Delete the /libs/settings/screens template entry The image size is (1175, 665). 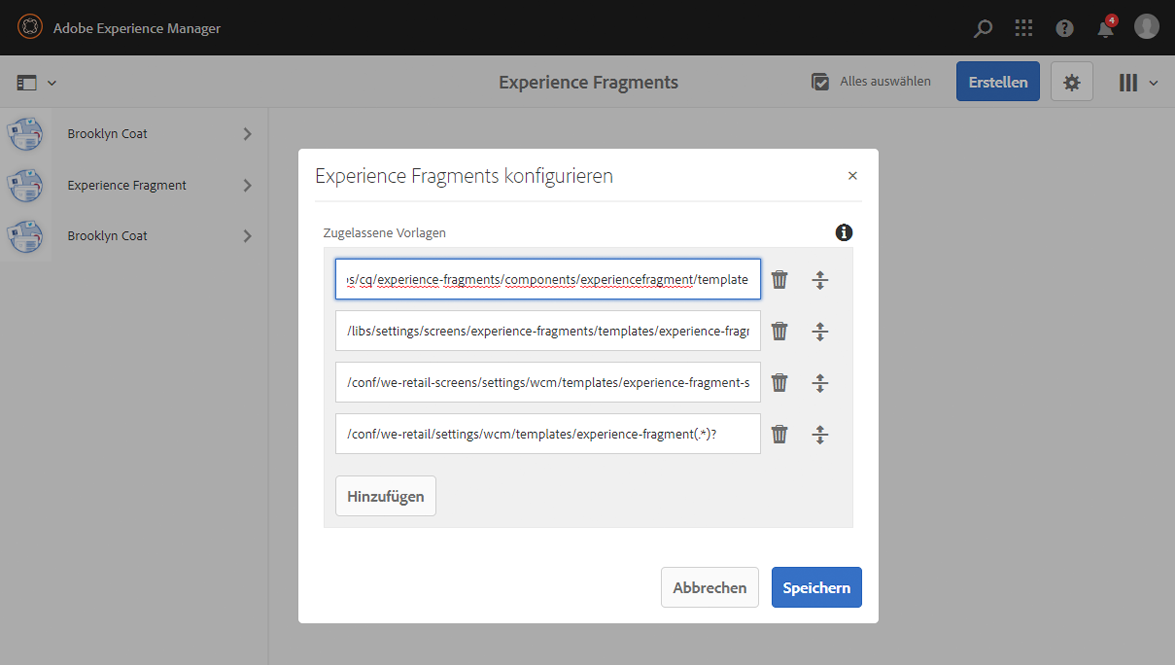780,331
